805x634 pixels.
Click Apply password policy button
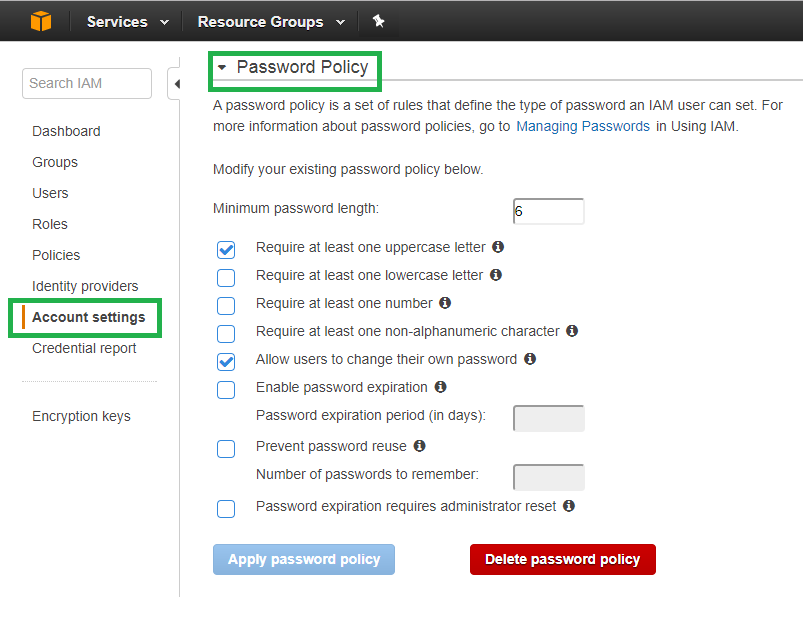click(x=304, y=560)
